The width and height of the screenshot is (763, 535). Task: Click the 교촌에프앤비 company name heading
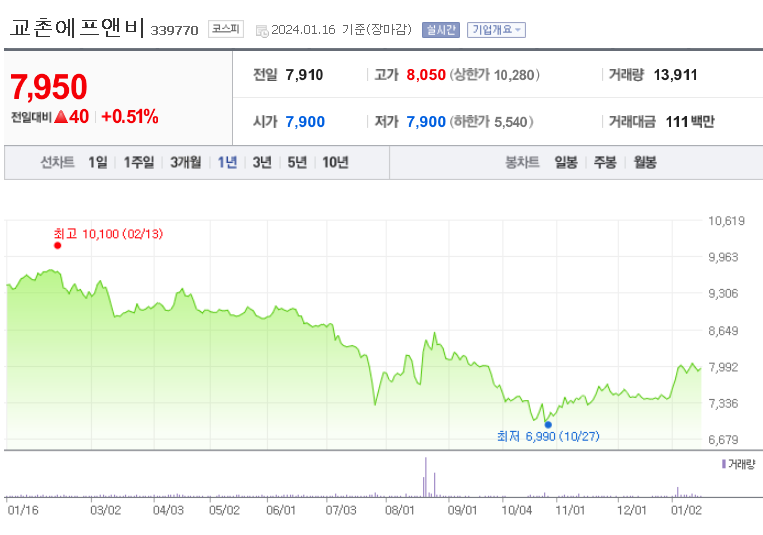[77, 28]
